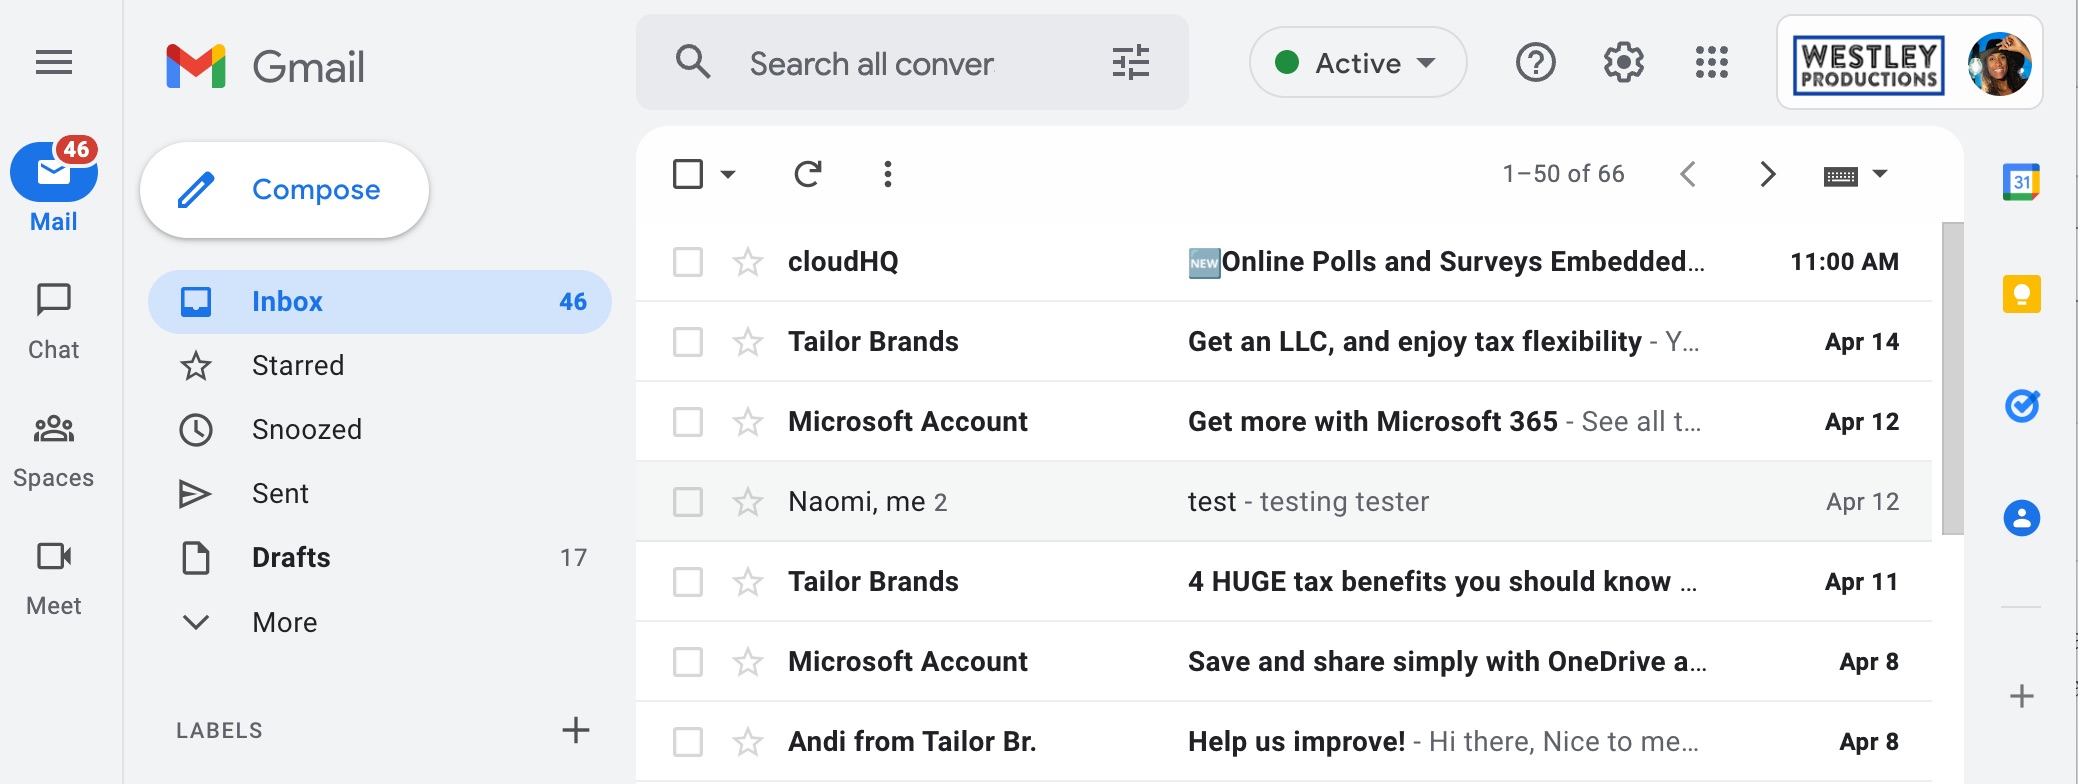Open the Google apps grid
This screenshot has height=784, width=2078.
1711,62
